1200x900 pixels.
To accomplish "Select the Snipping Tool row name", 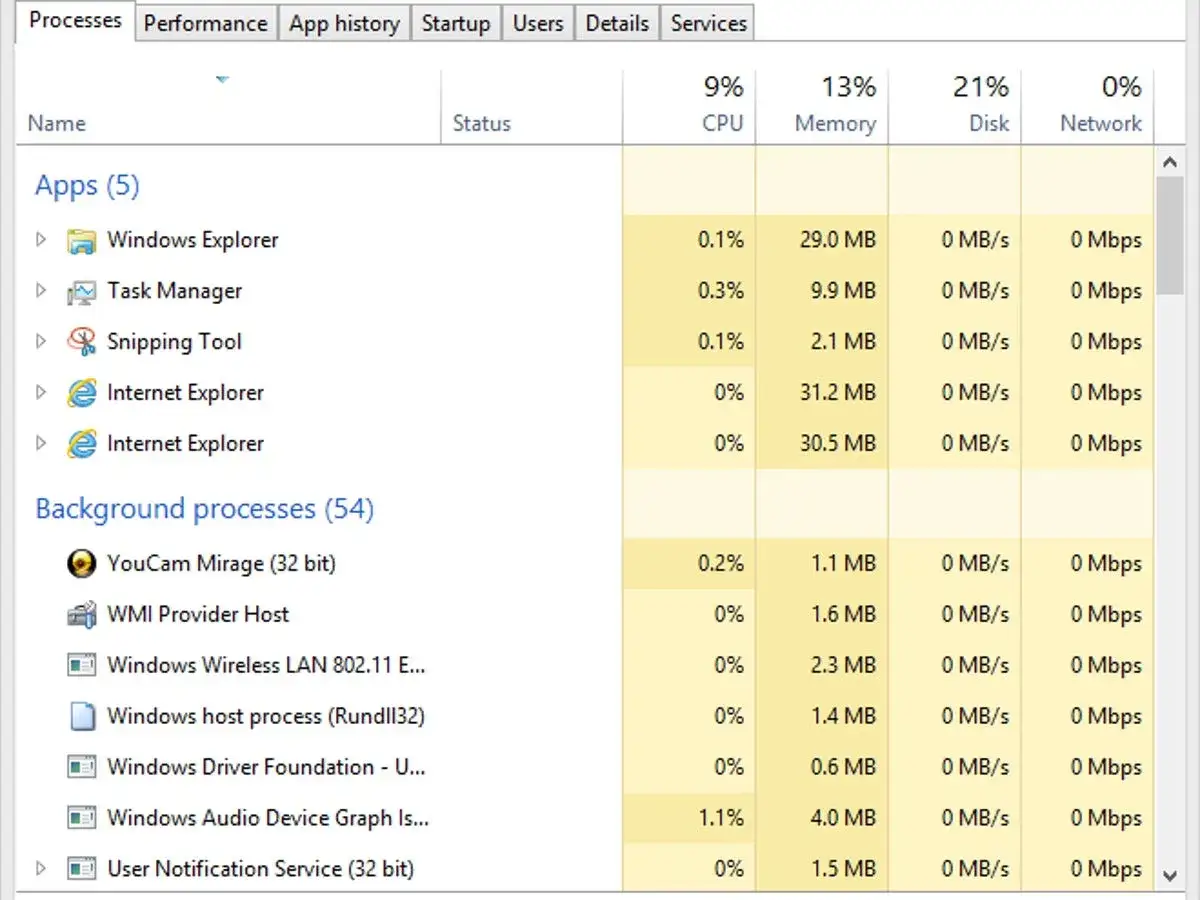I will coord(175,342).
